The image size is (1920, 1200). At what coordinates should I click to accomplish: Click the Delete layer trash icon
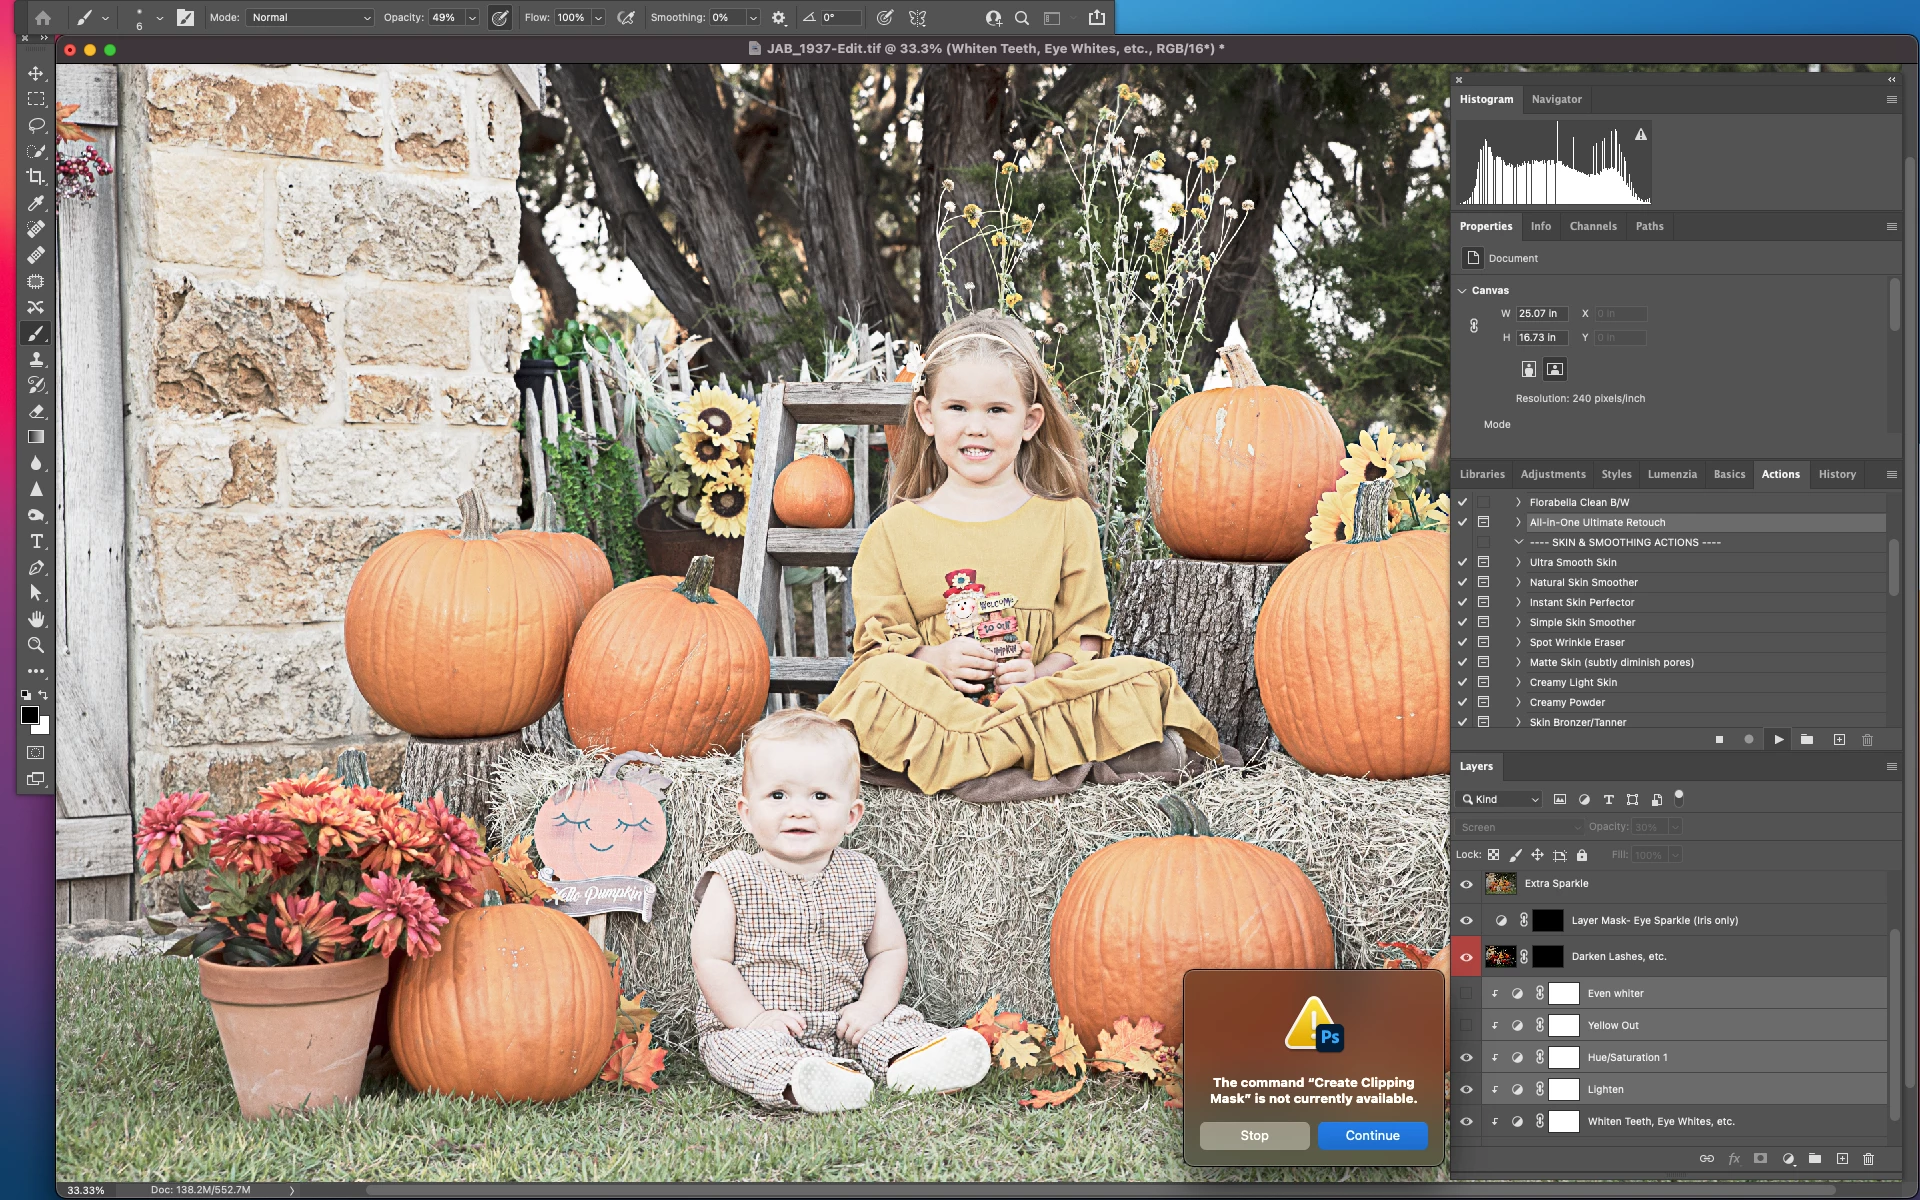(1868, 1159)
